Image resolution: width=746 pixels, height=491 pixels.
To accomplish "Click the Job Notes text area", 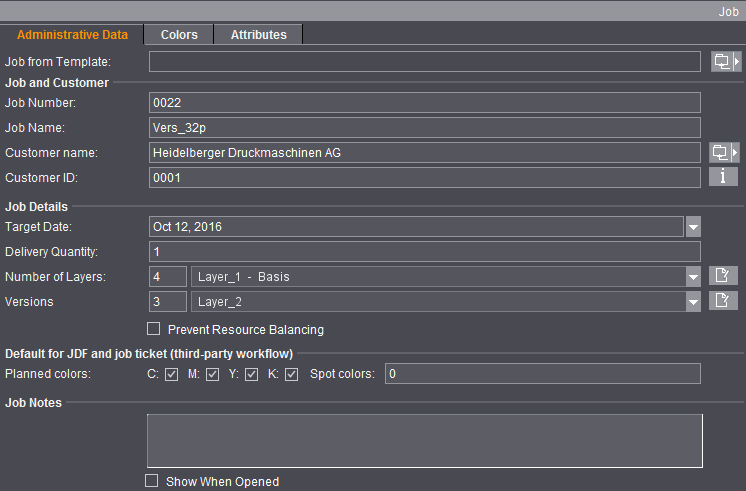I will [425, 440].
